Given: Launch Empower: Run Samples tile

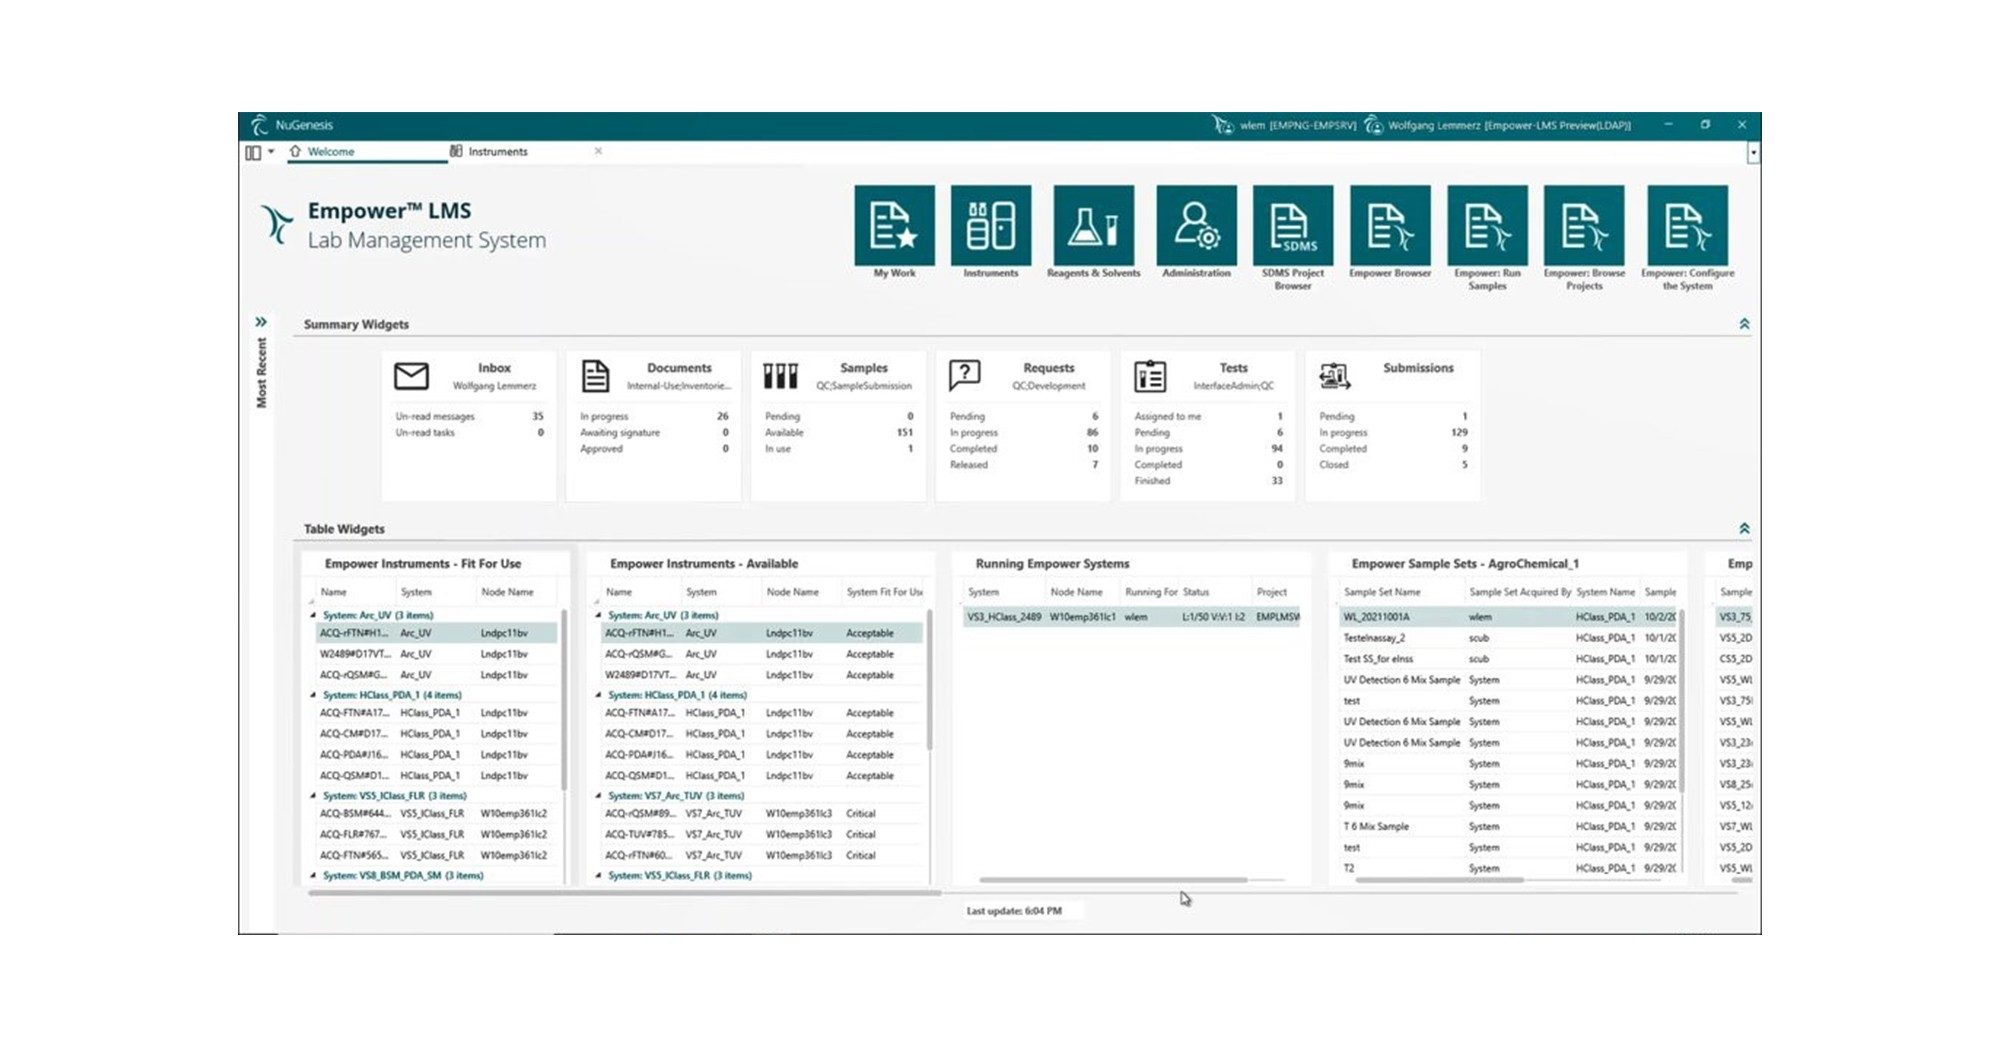Looking at the screenshot, I should (x=1487, y=225).
